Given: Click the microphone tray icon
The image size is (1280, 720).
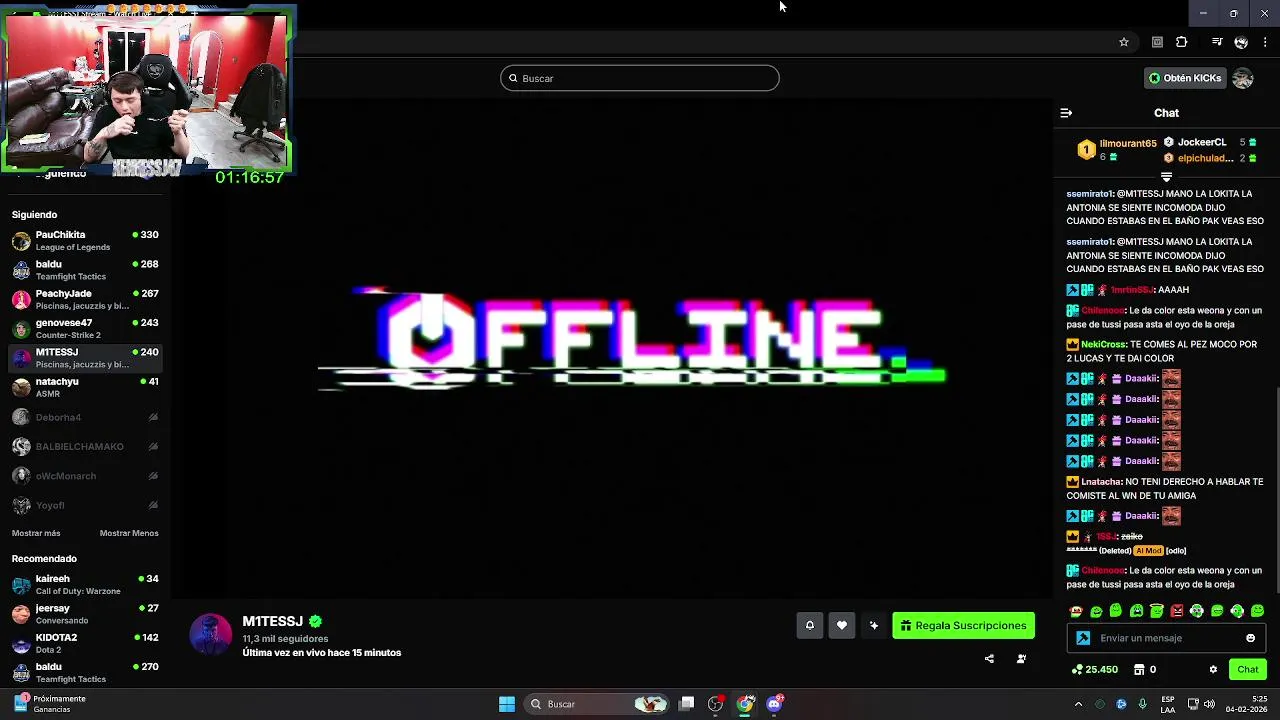Looking at the screenshot, I should coord(1142,704).
